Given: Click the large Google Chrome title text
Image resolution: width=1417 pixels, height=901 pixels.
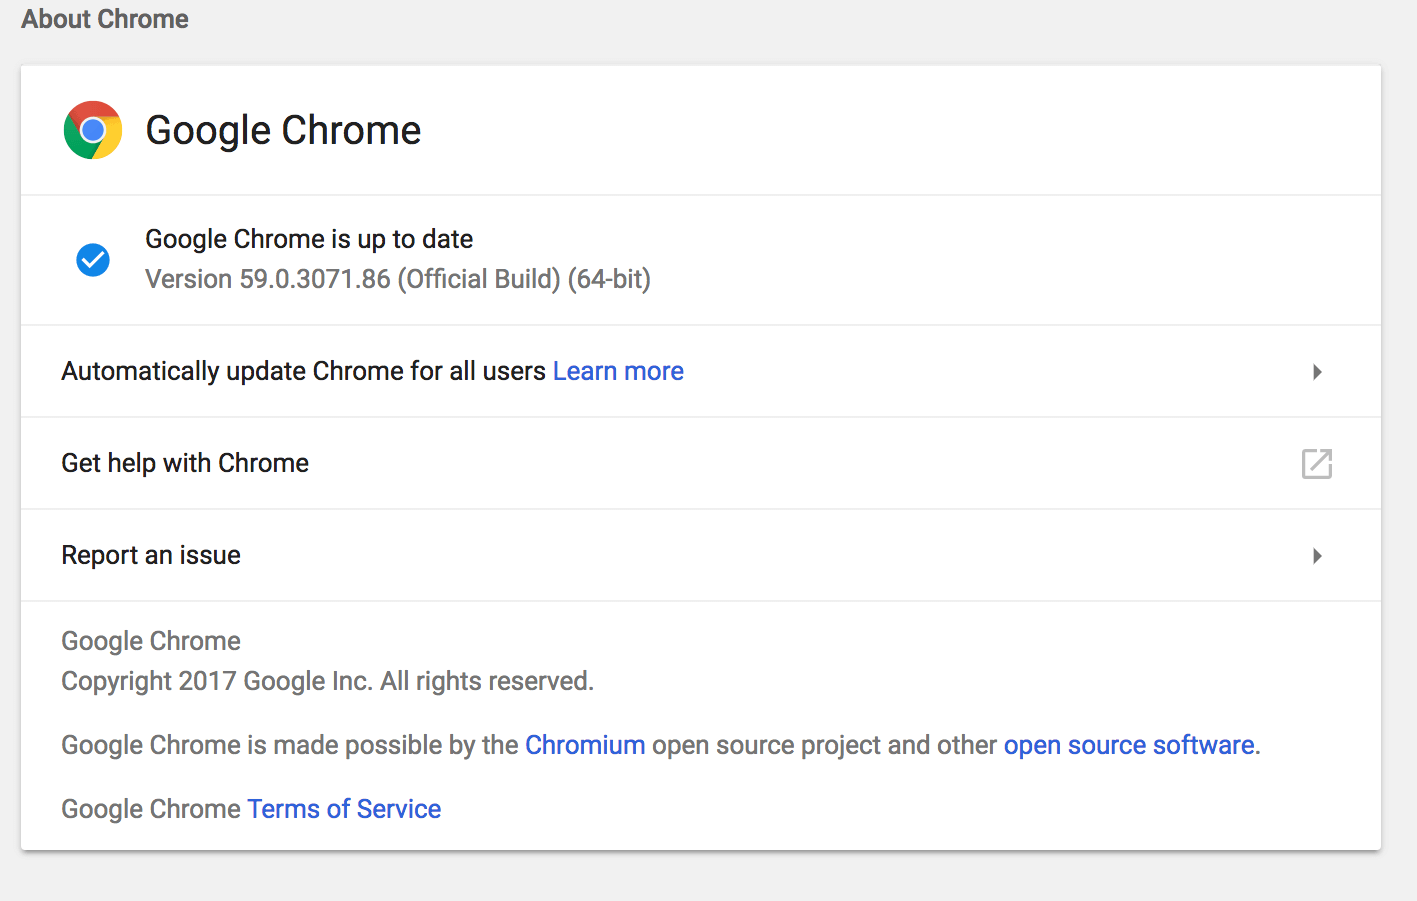Looking at the screenshot, I should pos(283,130).
